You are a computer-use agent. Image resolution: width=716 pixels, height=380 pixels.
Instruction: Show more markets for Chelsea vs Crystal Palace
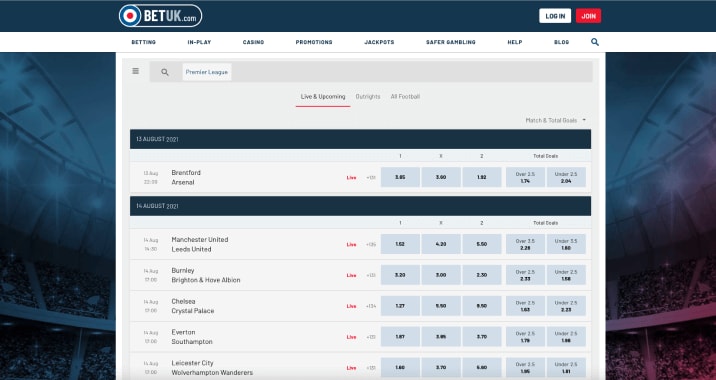371,306
